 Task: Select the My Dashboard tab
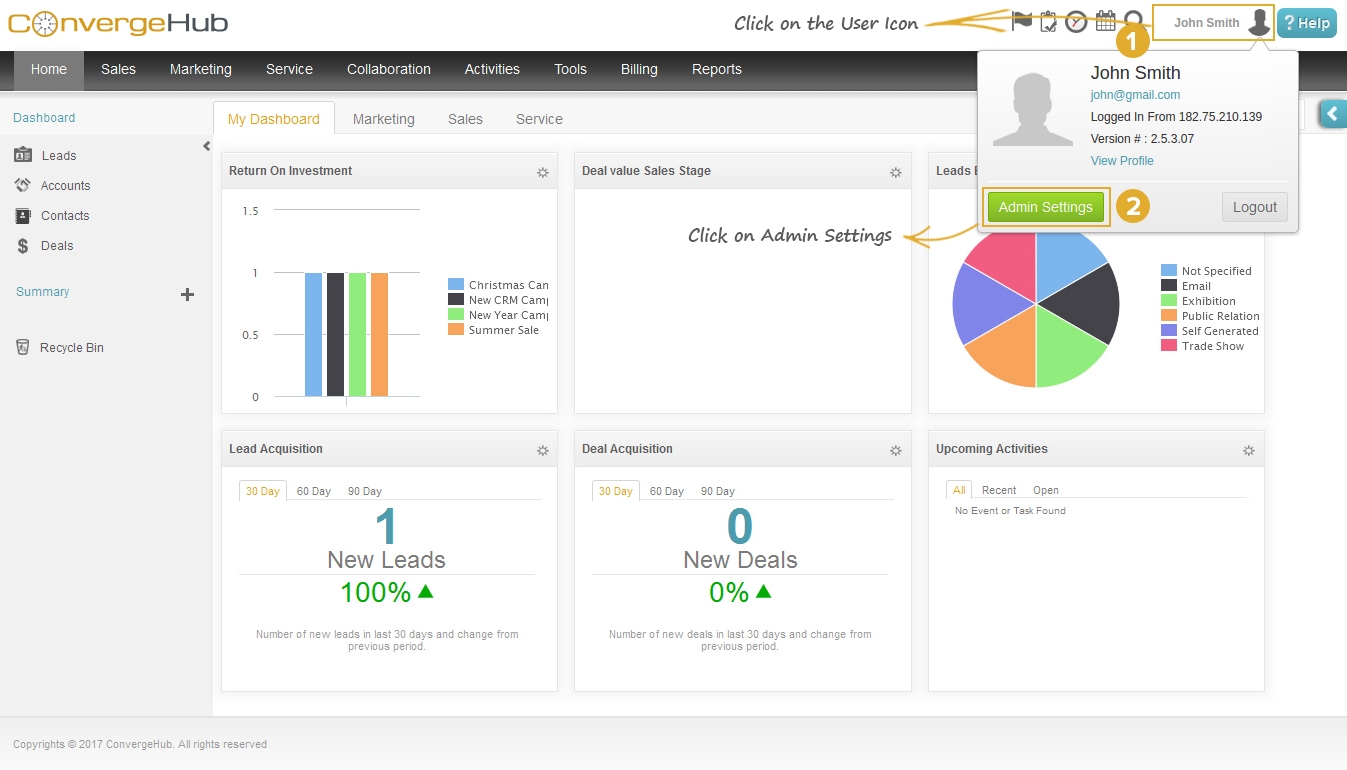[x=274, y=118]
